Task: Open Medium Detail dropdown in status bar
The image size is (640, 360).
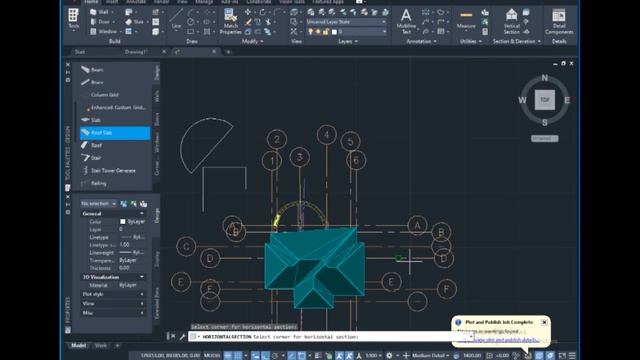Action: pos(430,356)
